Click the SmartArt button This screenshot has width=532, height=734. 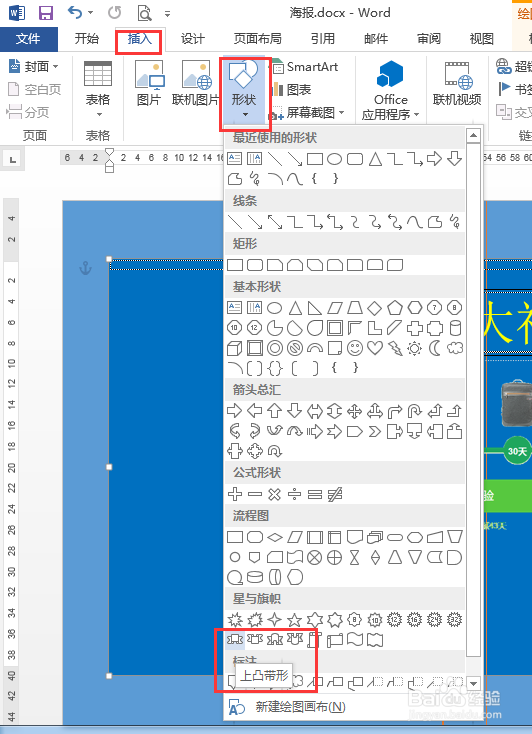(305, 67)
